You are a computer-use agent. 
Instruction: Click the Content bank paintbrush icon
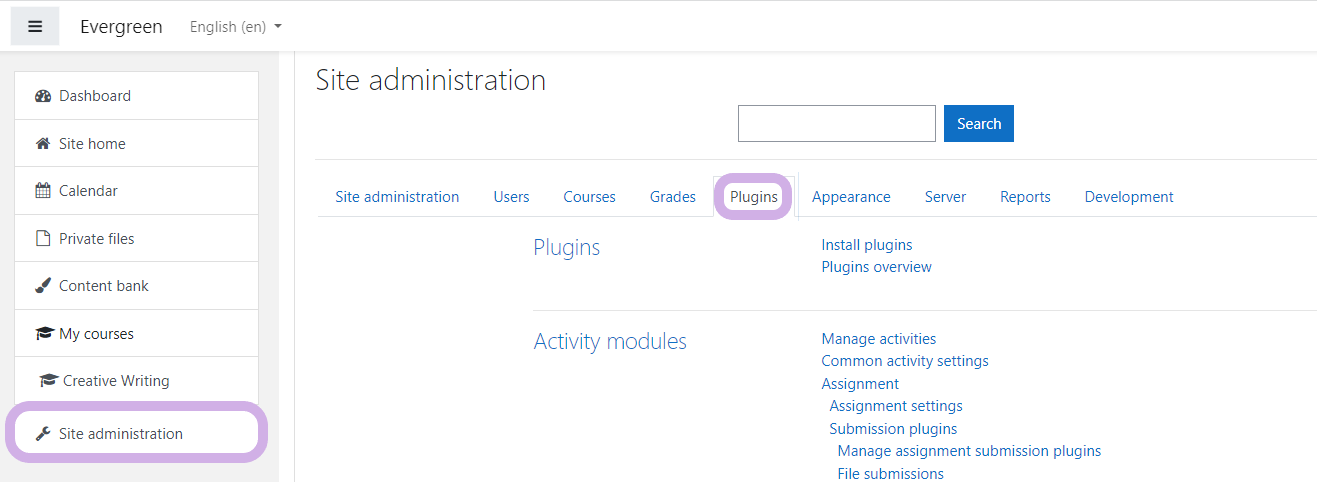(43, 286)
